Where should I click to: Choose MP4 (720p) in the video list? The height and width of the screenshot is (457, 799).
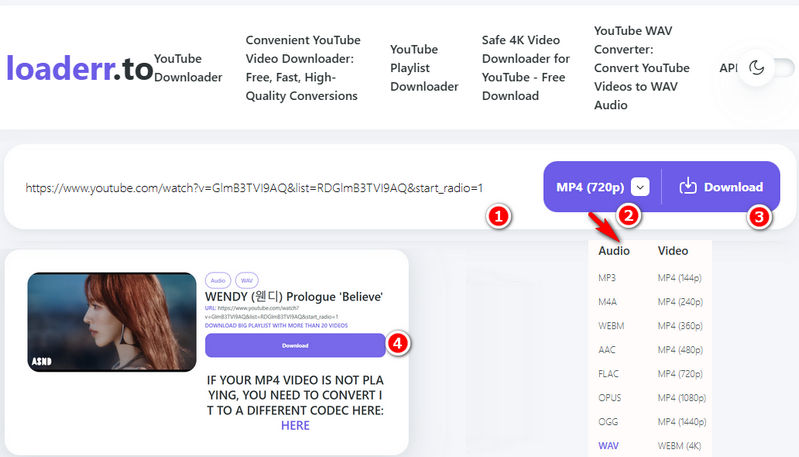point(680,373)
